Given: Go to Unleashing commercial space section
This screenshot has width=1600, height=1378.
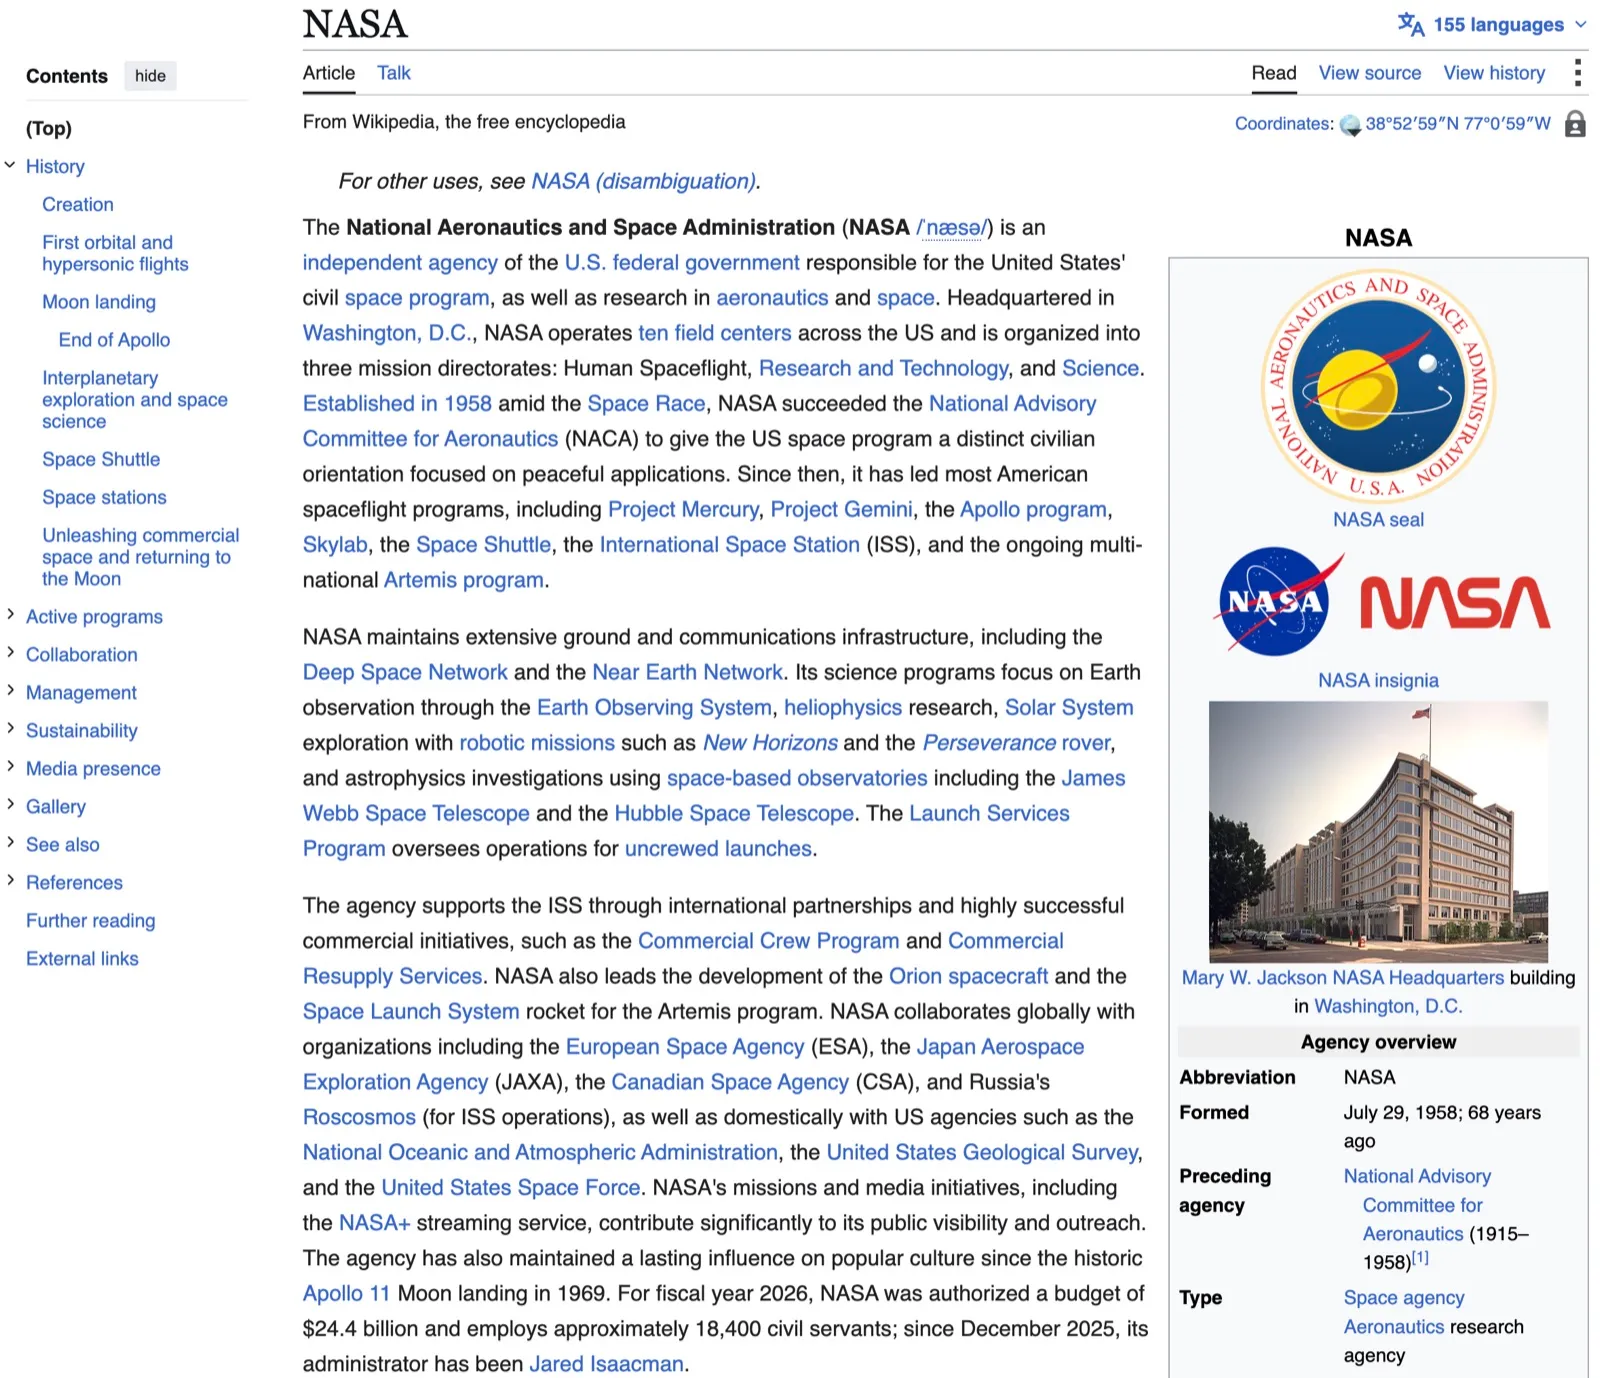Looking at the screenshot, I should click(141, 557).
